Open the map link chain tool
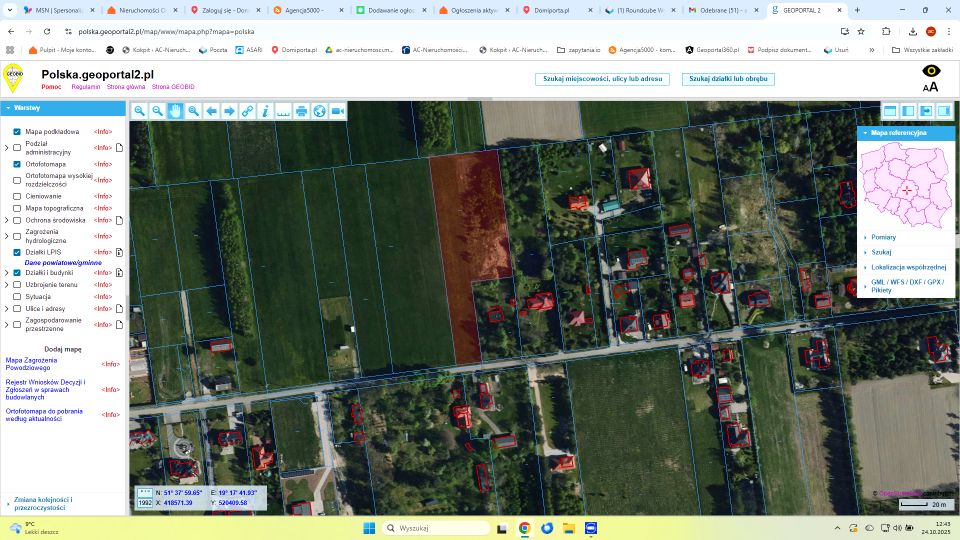Screen dimensions: 960x540 pos(247,111)
